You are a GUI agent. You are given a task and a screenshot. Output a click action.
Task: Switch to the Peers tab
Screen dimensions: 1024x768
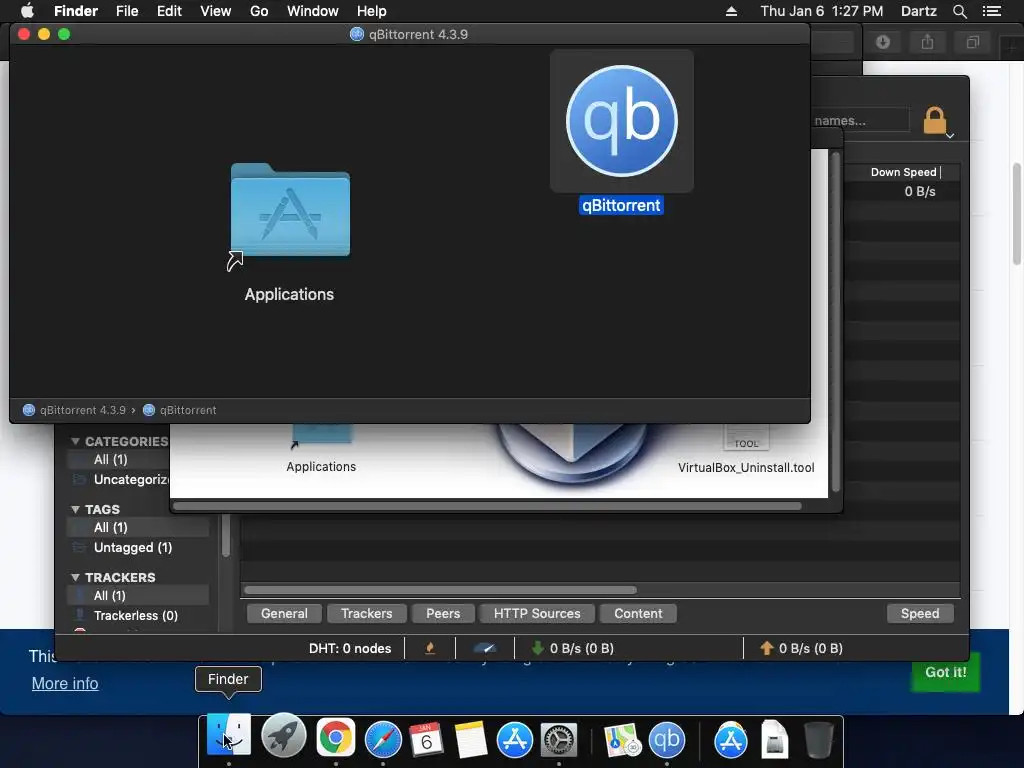point(443,613)
